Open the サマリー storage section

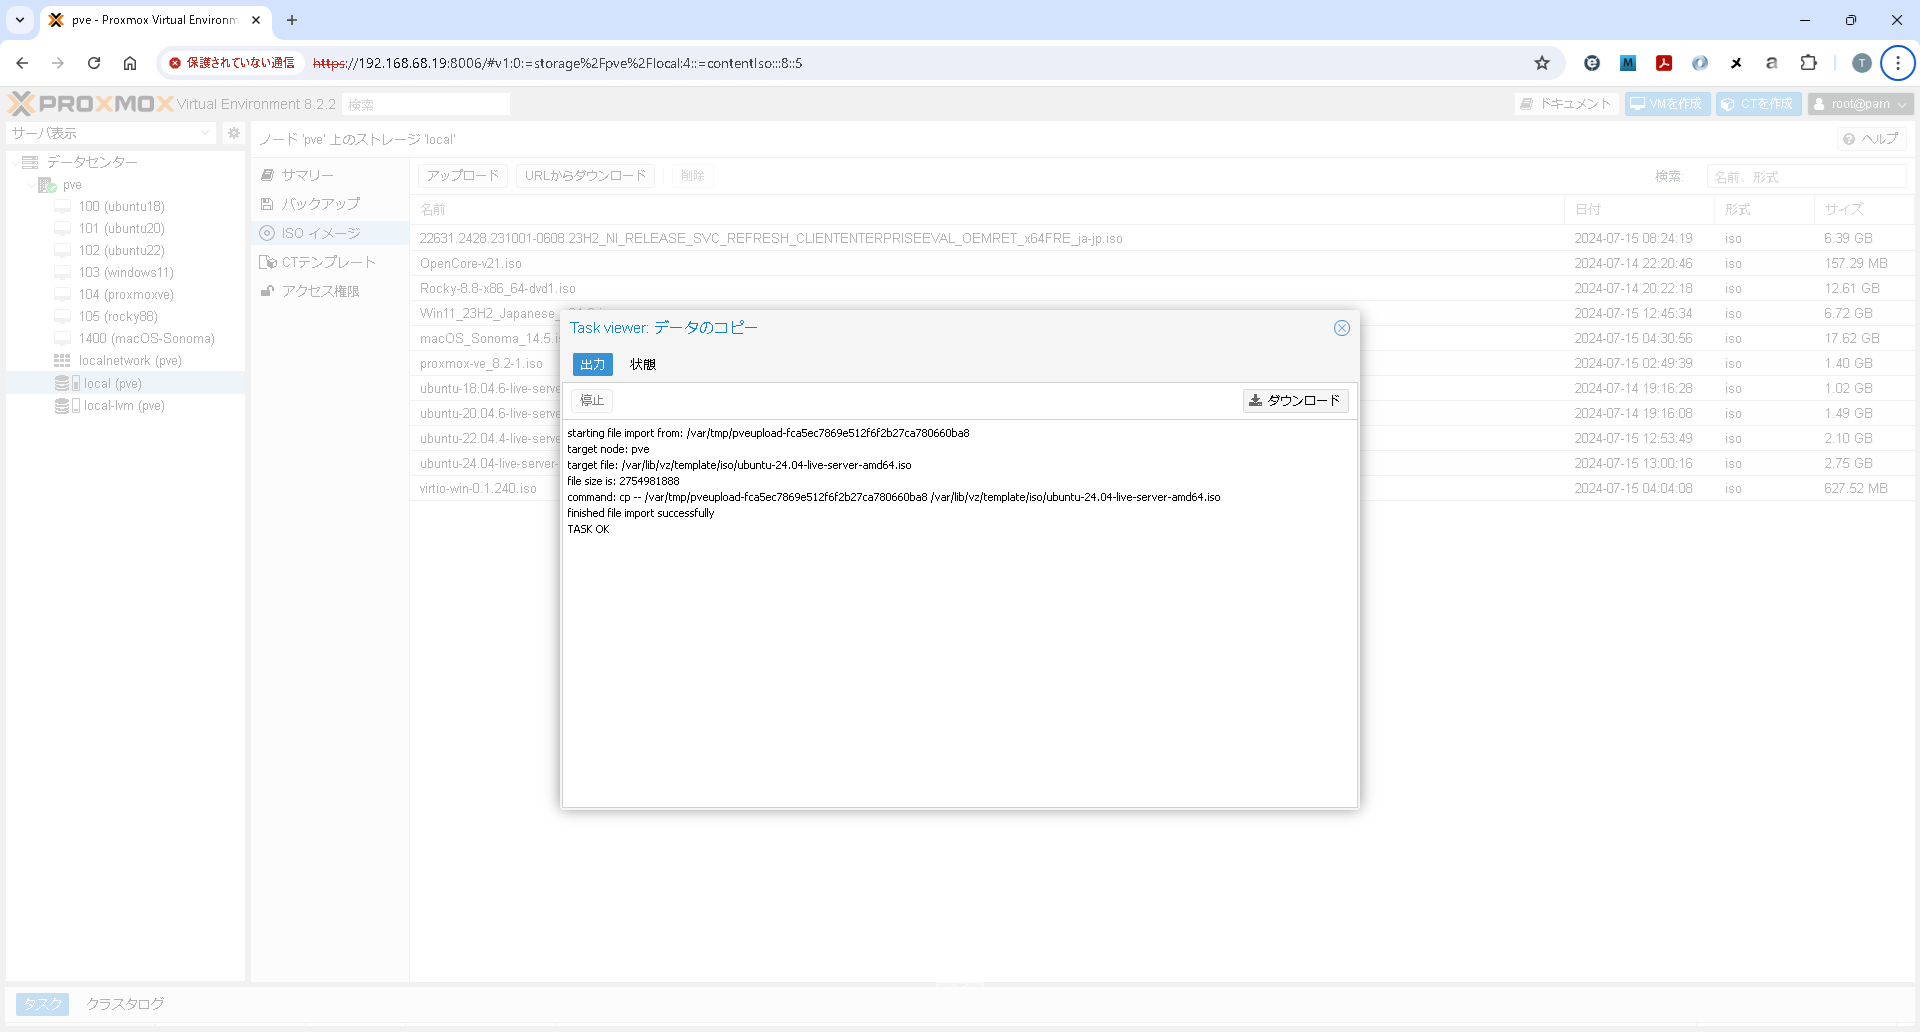[x=330, y=175]
